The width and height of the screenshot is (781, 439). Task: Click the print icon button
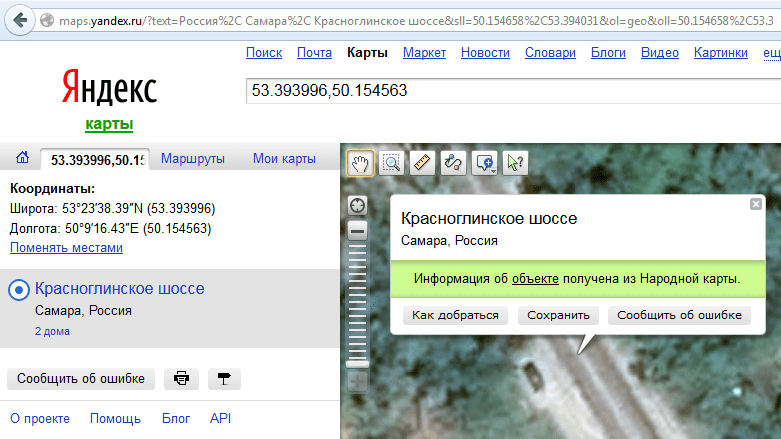coord(181,379)
